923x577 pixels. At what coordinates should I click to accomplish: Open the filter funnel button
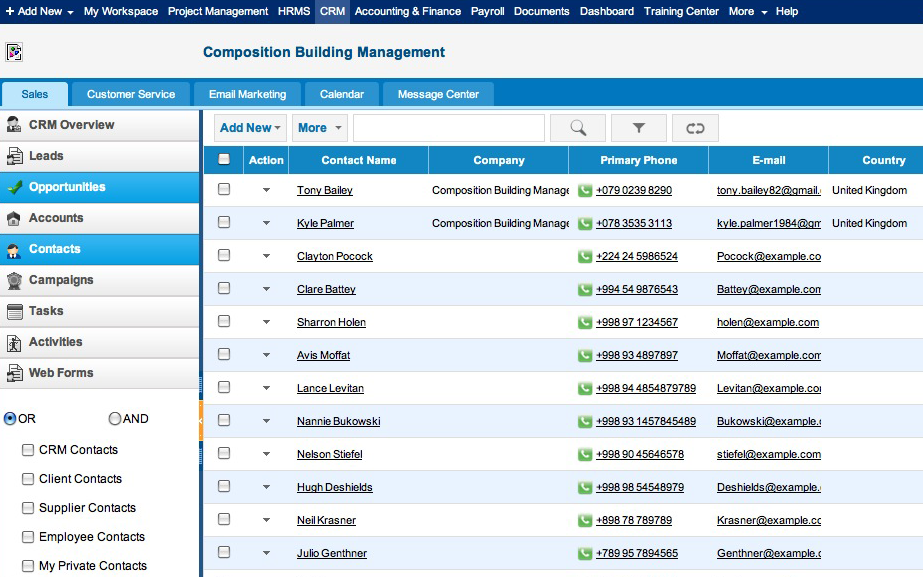click(639, 128)
